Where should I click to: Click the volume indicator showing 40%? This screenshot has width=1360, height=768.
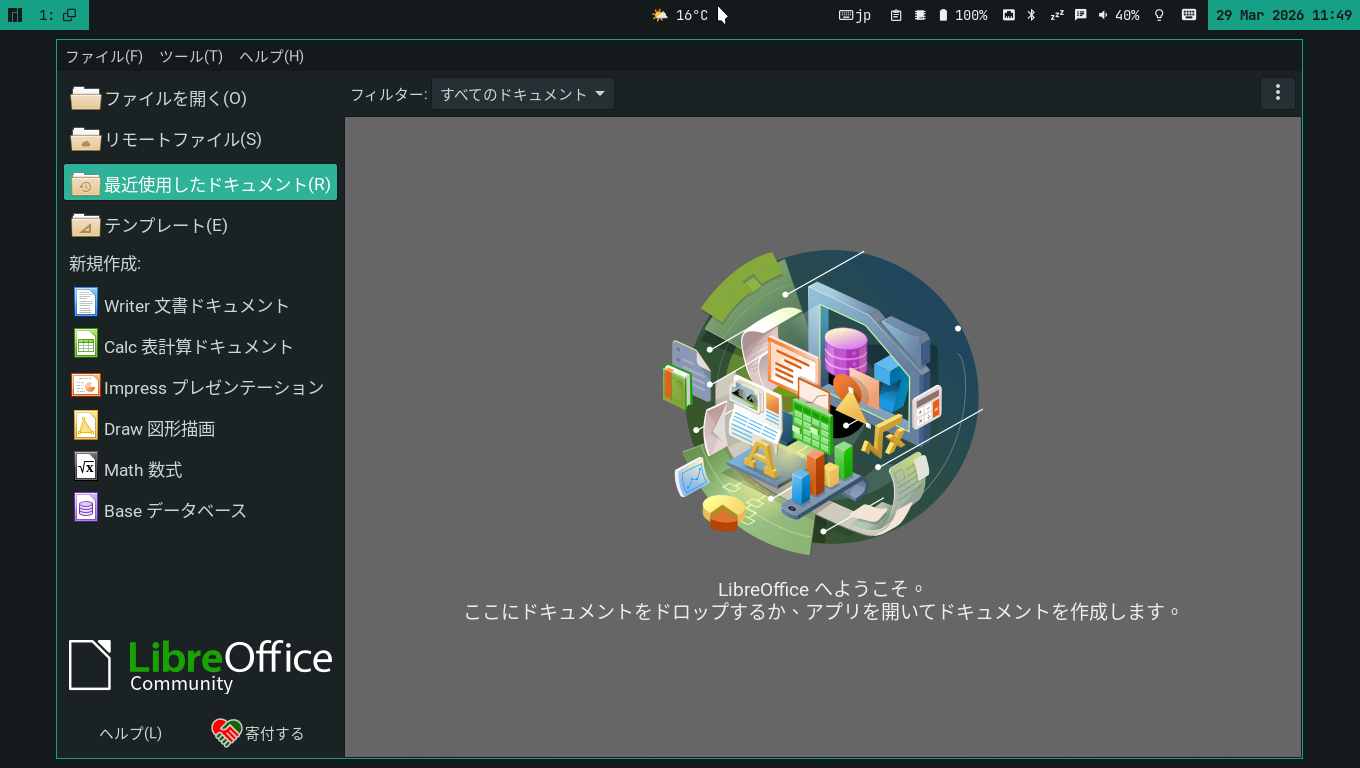point(1119,15)
